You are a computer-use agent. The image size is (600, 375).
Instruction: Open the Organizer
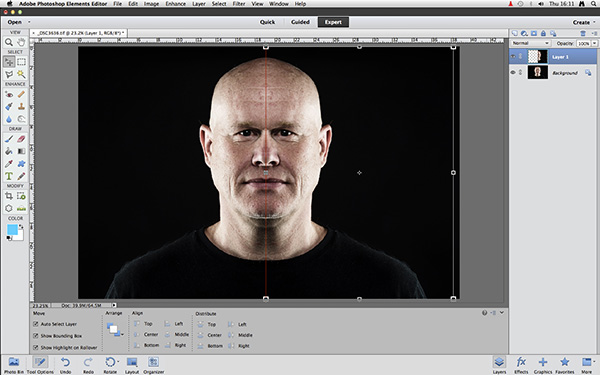pyautogui.click(x=153, y=365)
